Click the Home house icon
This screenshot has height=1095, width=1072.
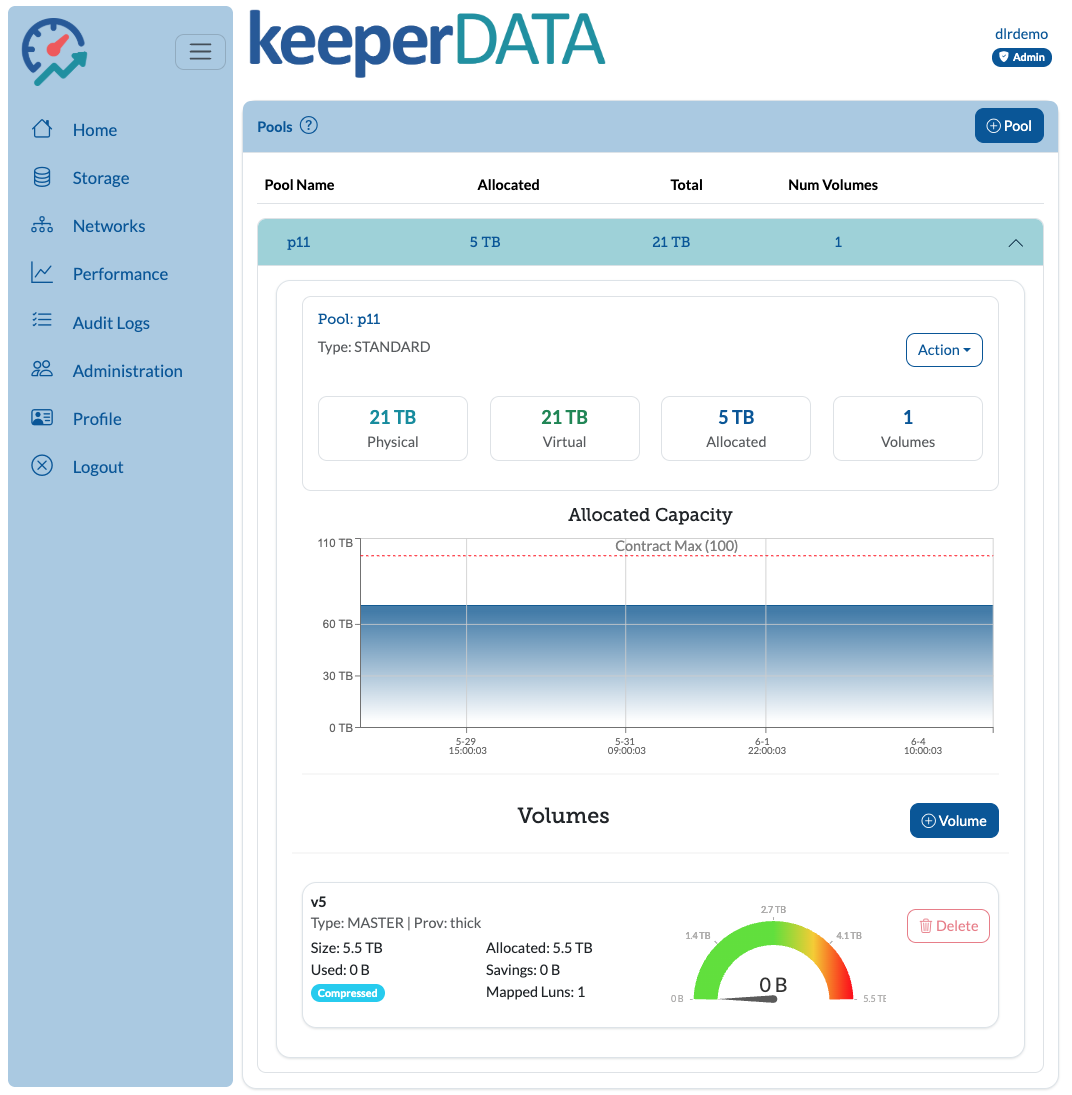tap(42, 129)
